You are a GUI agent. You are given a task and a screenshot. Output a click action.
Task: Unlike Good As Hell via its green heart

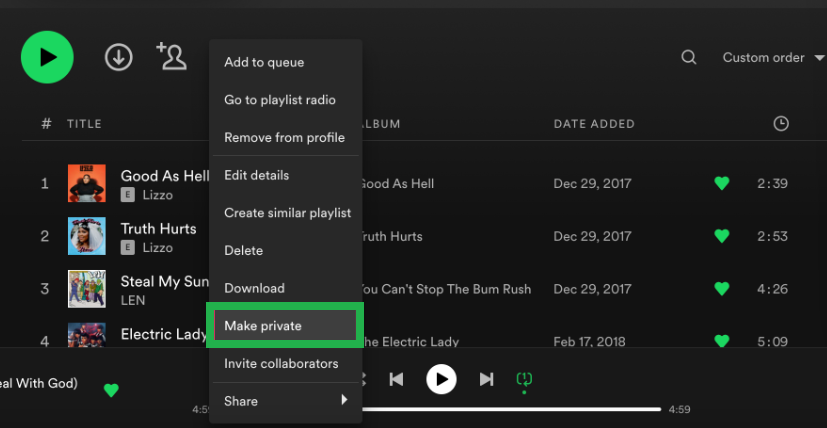click(x=722, y=183)
